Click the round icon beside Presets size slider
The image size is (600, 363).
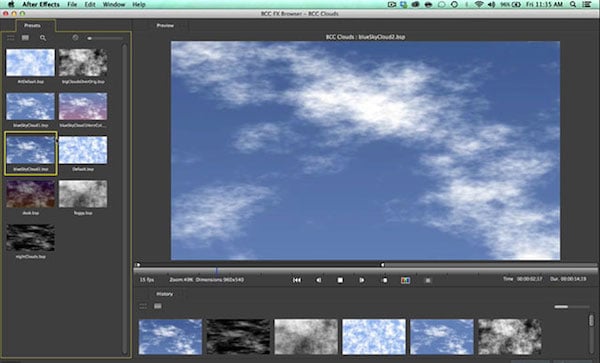[x=75, y=37]
